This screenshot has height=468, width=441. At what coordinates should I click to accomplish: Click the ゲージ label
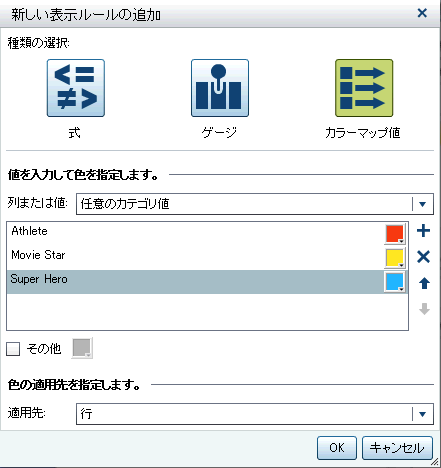point(219,133)
